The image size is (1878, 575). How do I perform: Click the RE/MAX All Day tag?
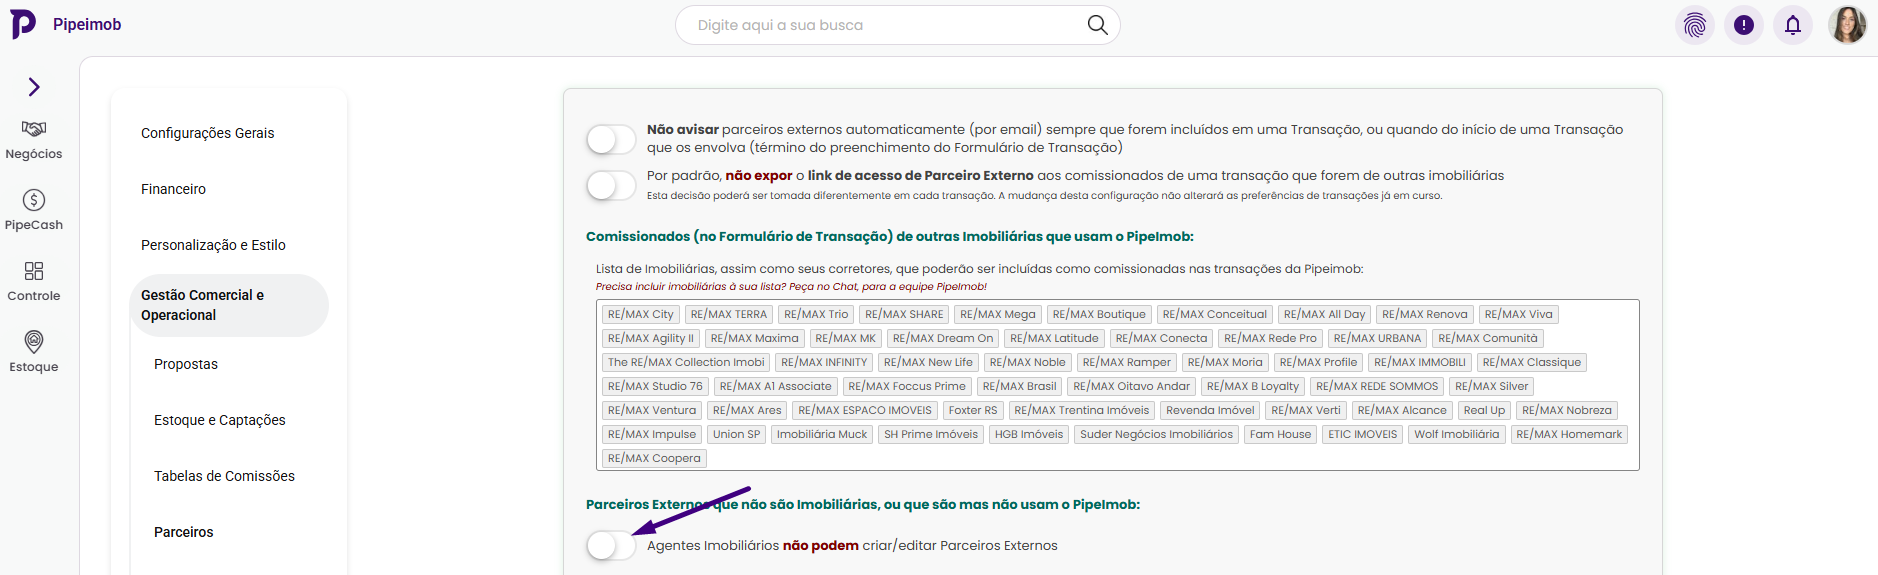coord(1324,314)
